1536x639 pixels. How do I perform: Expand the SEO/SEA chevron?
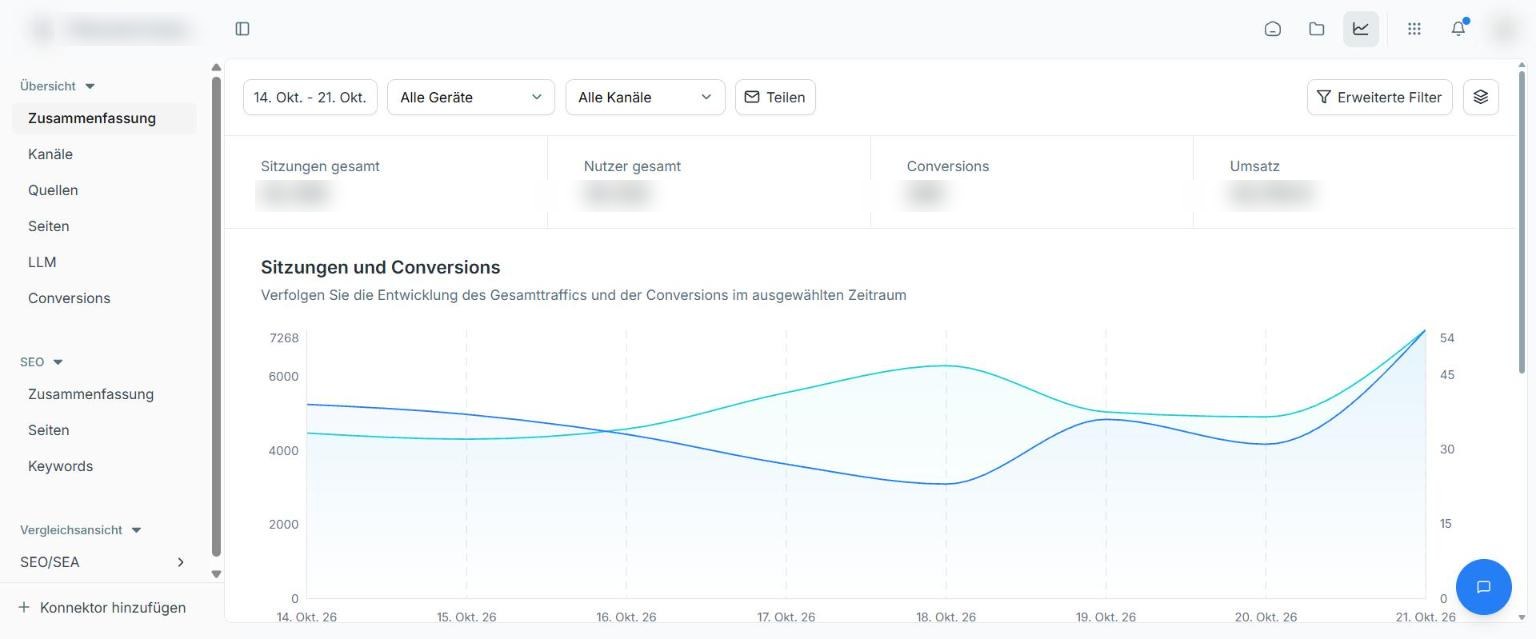[180, 562]
